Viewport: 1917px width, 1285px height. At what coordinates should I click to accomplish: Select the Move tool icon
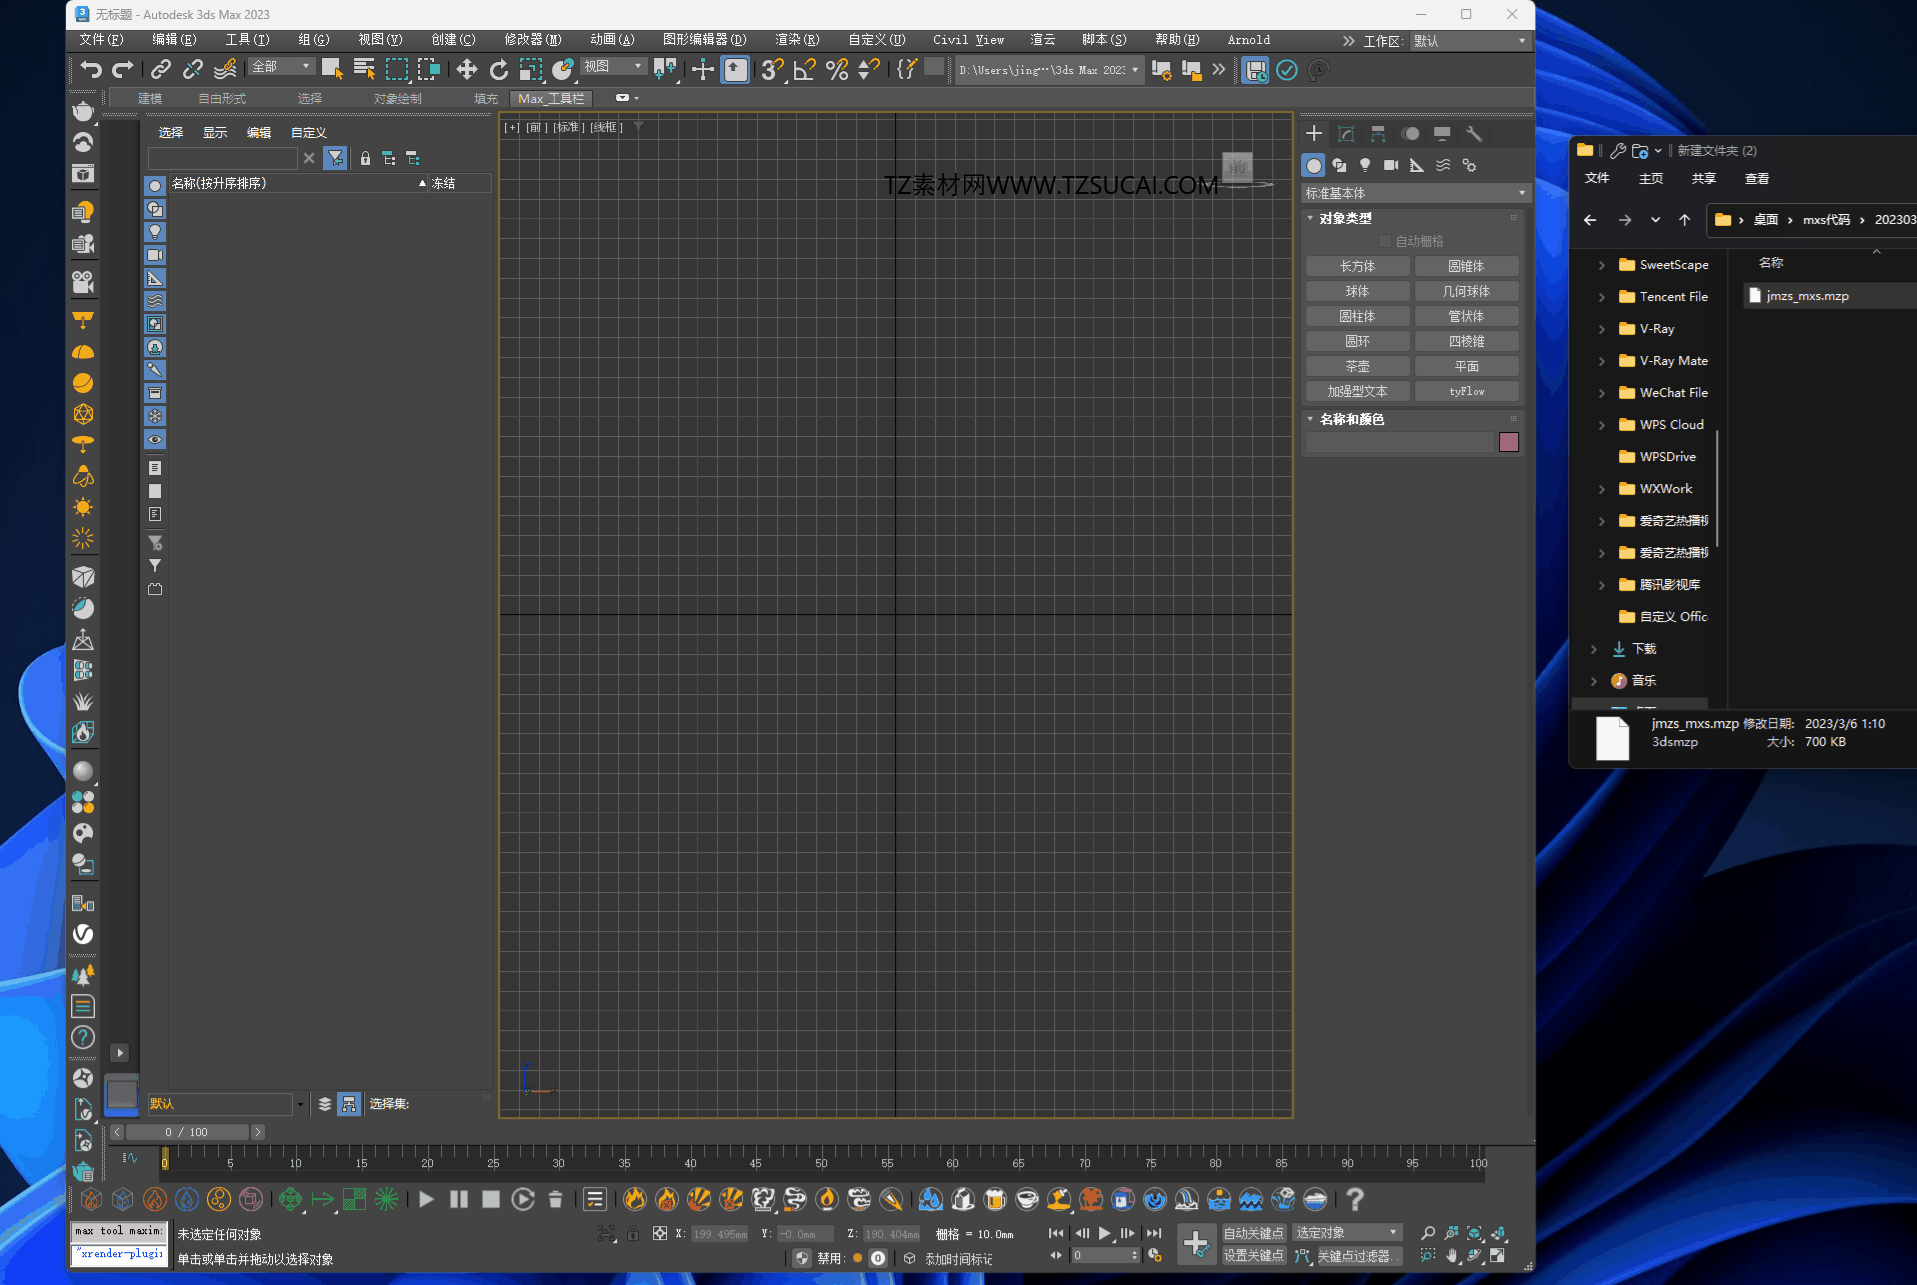tap(466, 69)
